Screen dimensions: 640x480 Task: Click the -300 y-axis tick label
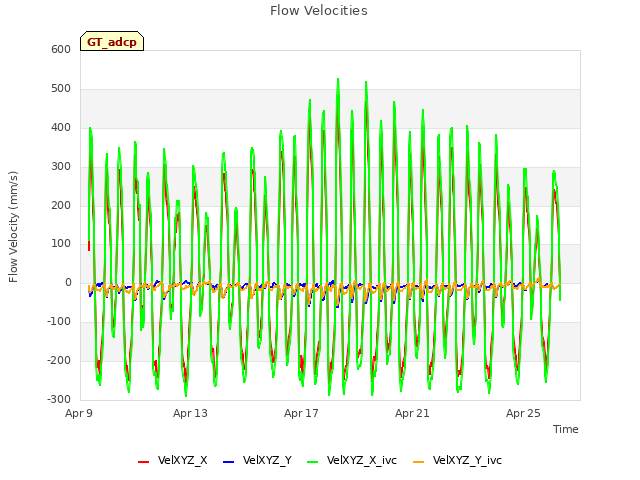[59, 399]
